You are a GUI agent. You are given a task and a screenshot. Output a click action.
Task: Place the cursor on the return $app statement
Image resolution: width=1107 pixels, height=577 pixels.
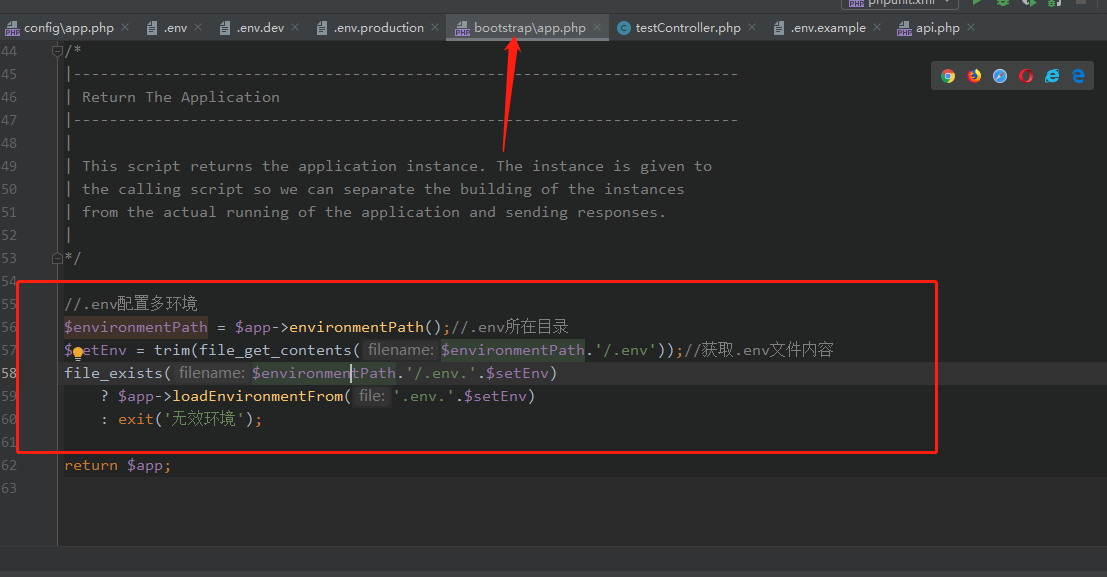(x=117, y=464)
